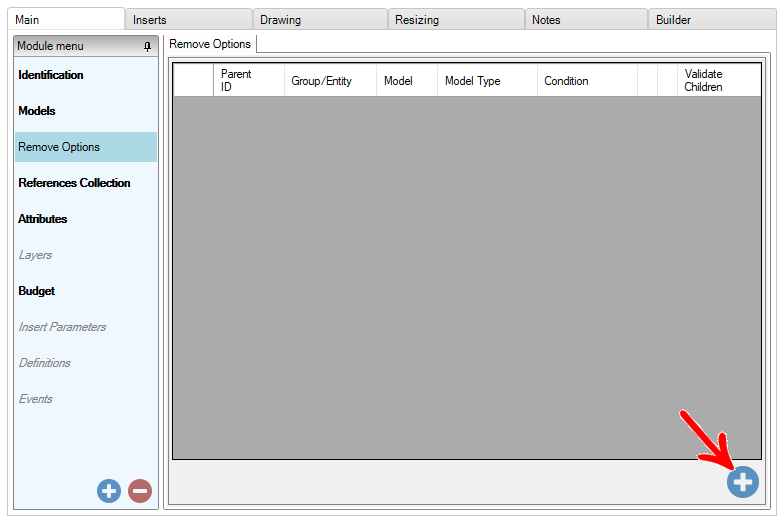Open References Collection menu item
The image size is (781, 520).
pos(86,183)
